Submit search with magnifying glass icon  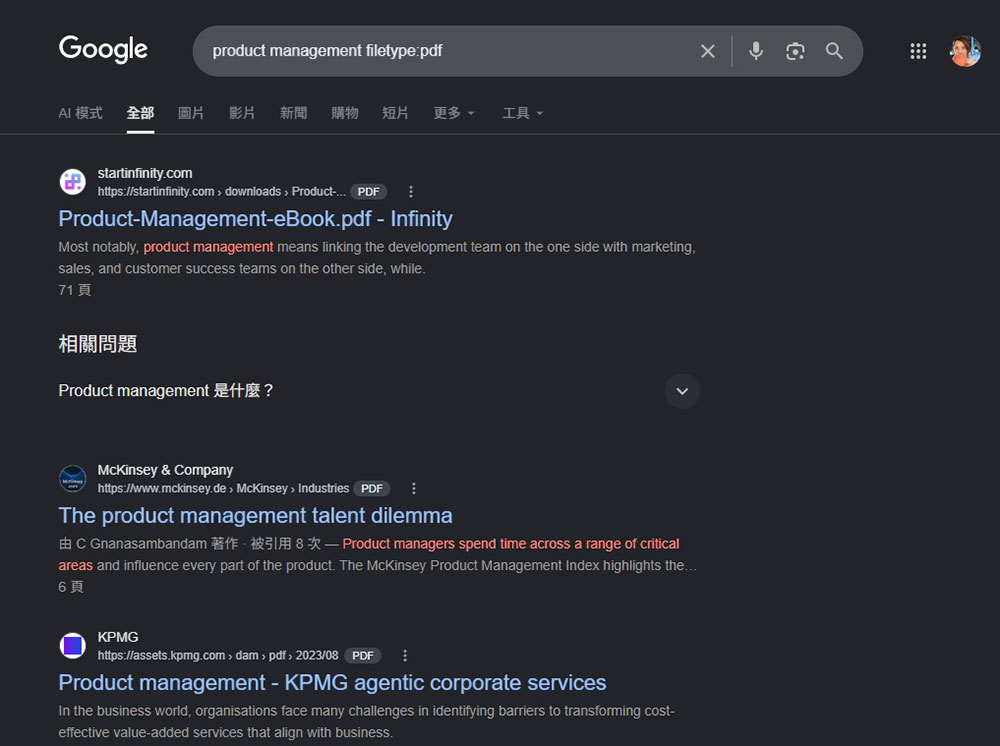pos(834,51)
